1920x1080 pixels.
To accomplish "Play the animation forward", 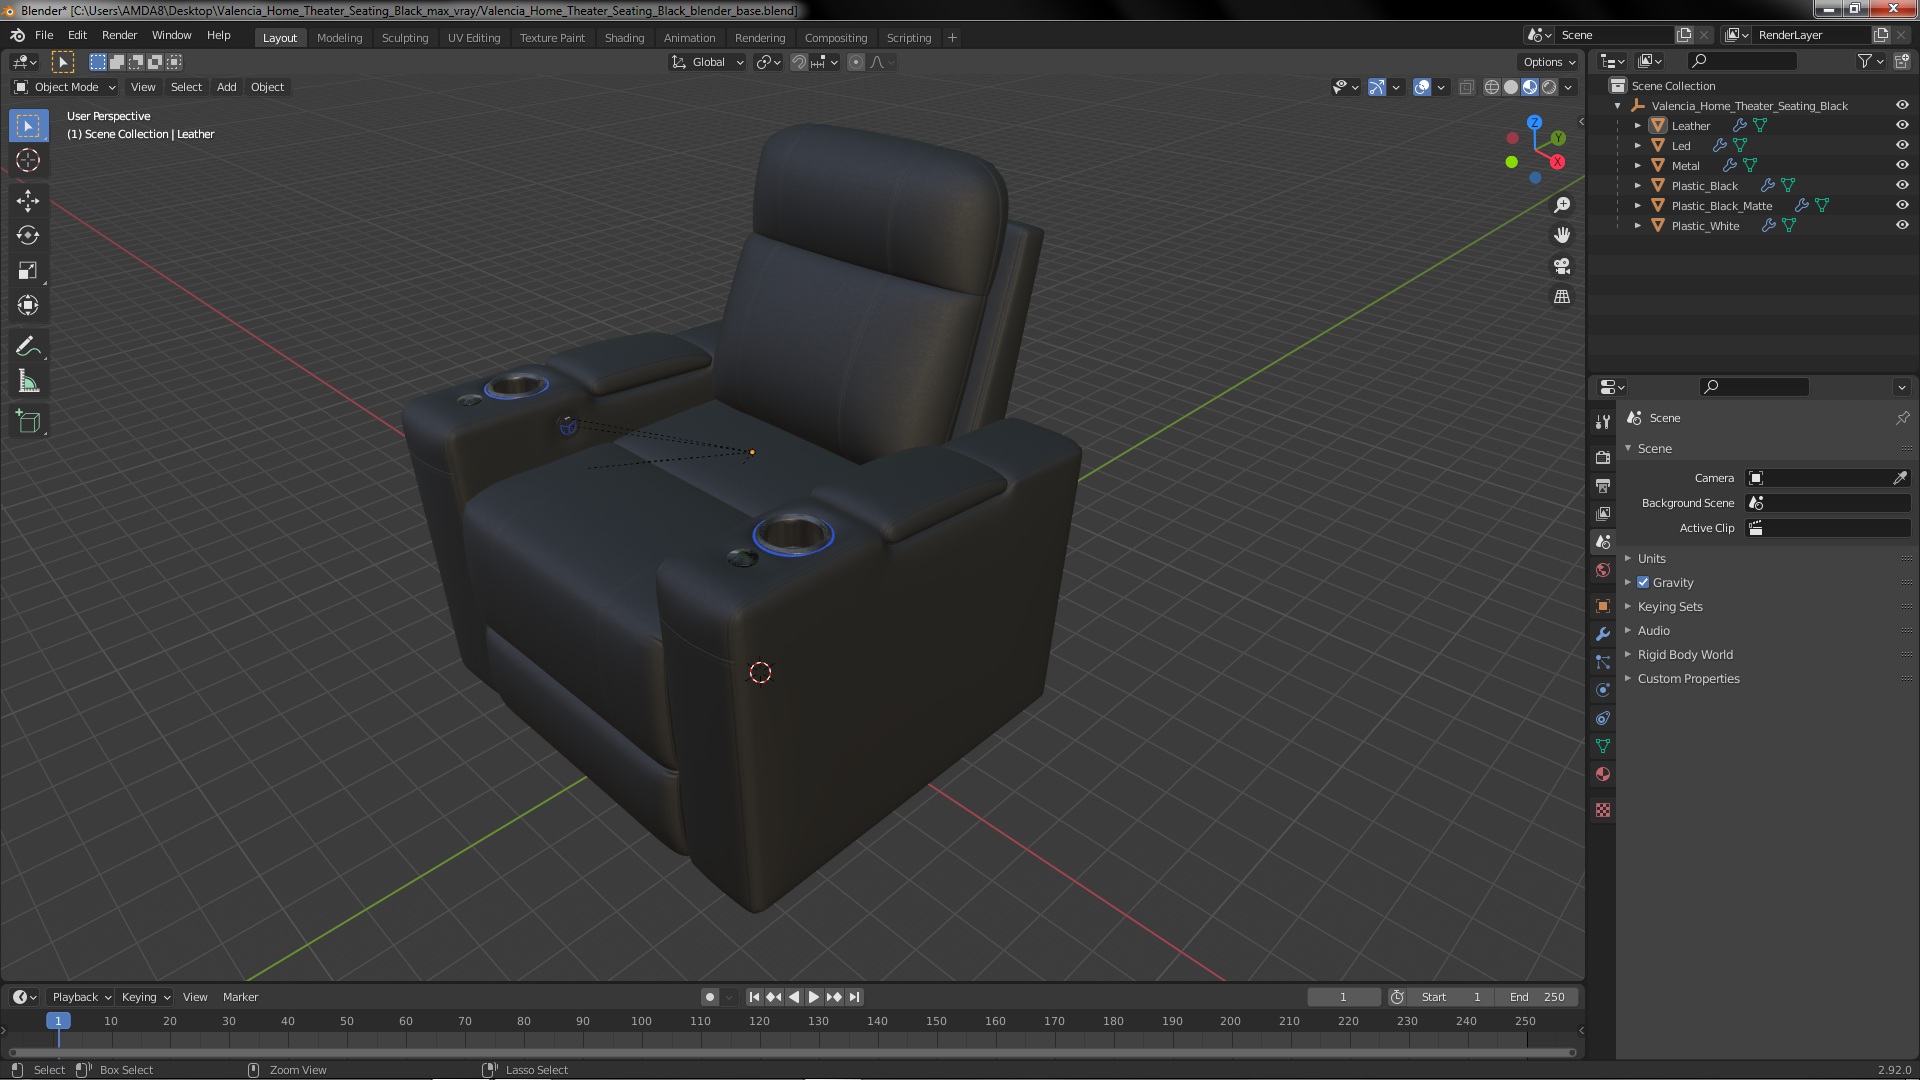I will [x=813, y=997].
